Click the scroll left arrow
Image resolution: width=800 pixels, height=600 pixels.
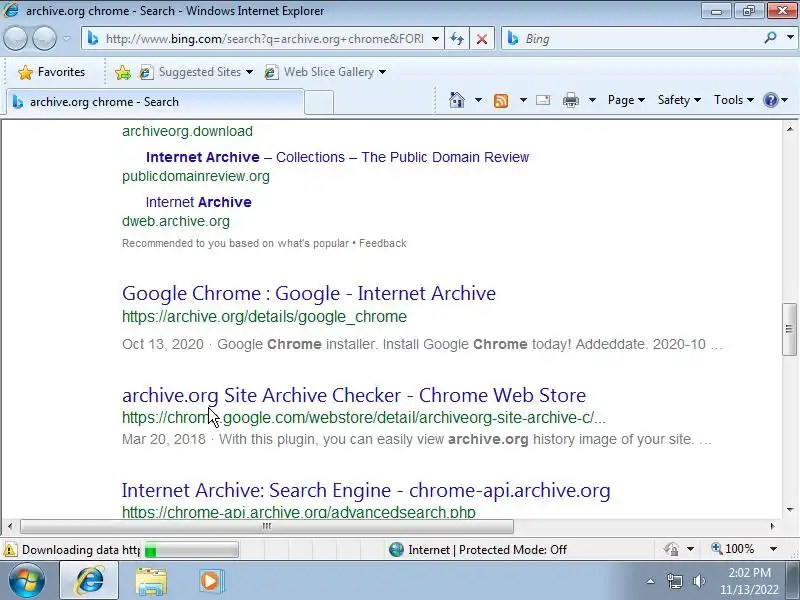[10, 526]
